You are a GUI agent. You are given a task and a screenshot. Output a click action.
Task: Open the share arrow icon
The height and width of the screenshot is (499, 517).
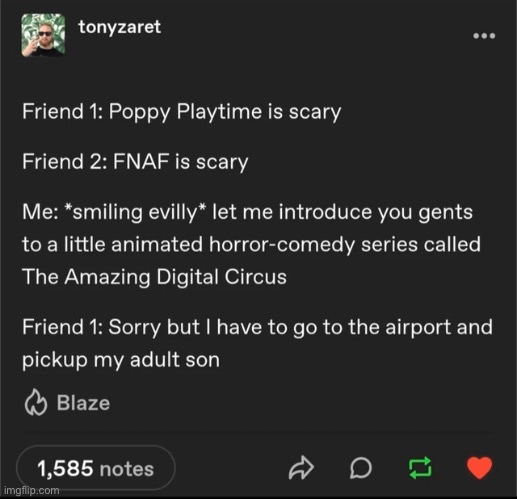click(x=301, y=468)
